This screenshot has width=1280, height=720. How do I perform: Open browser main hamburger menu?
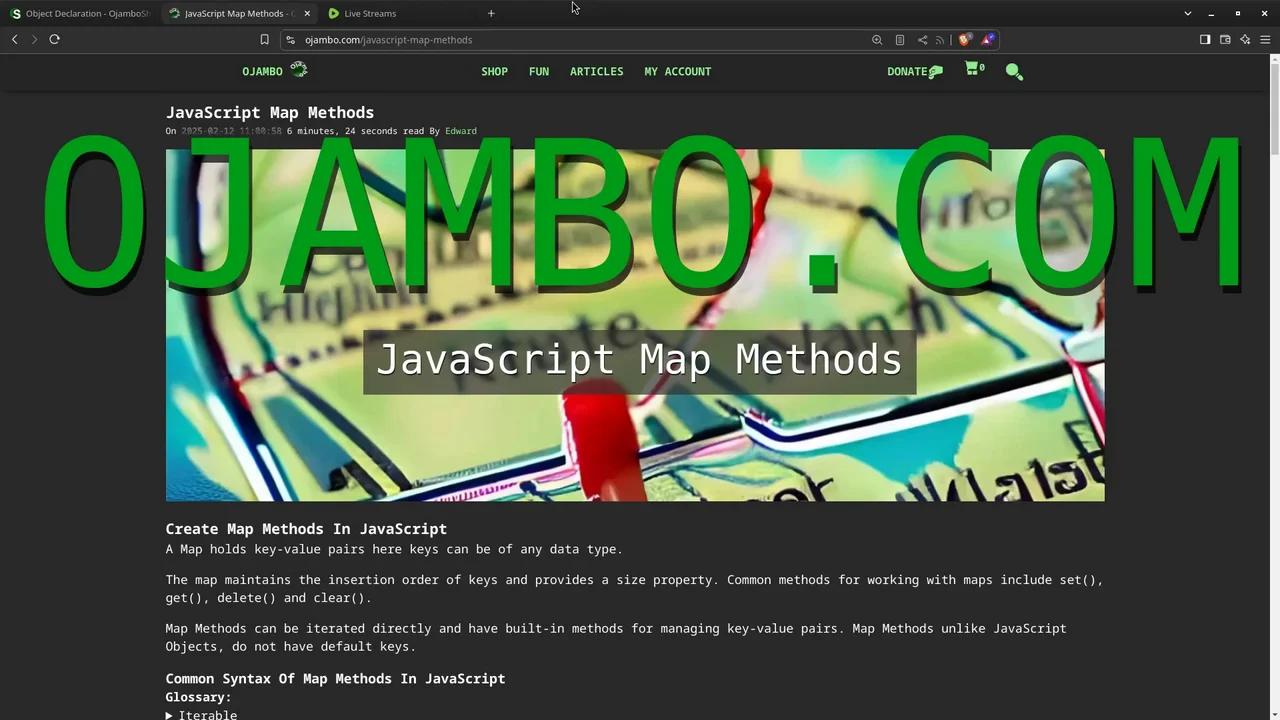(x=1265, y=40)
